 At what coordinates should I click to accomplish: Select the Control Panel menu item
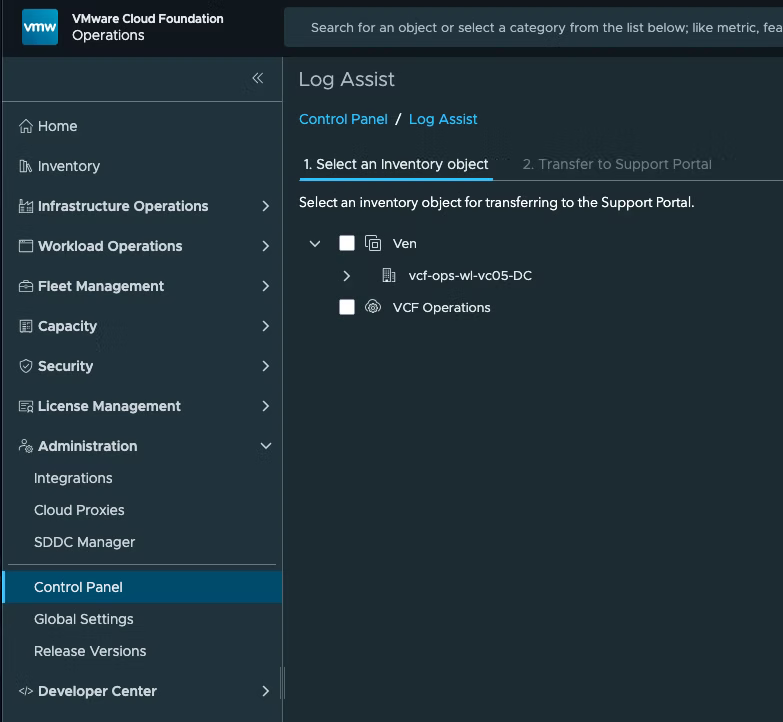[x=78, y=587]
